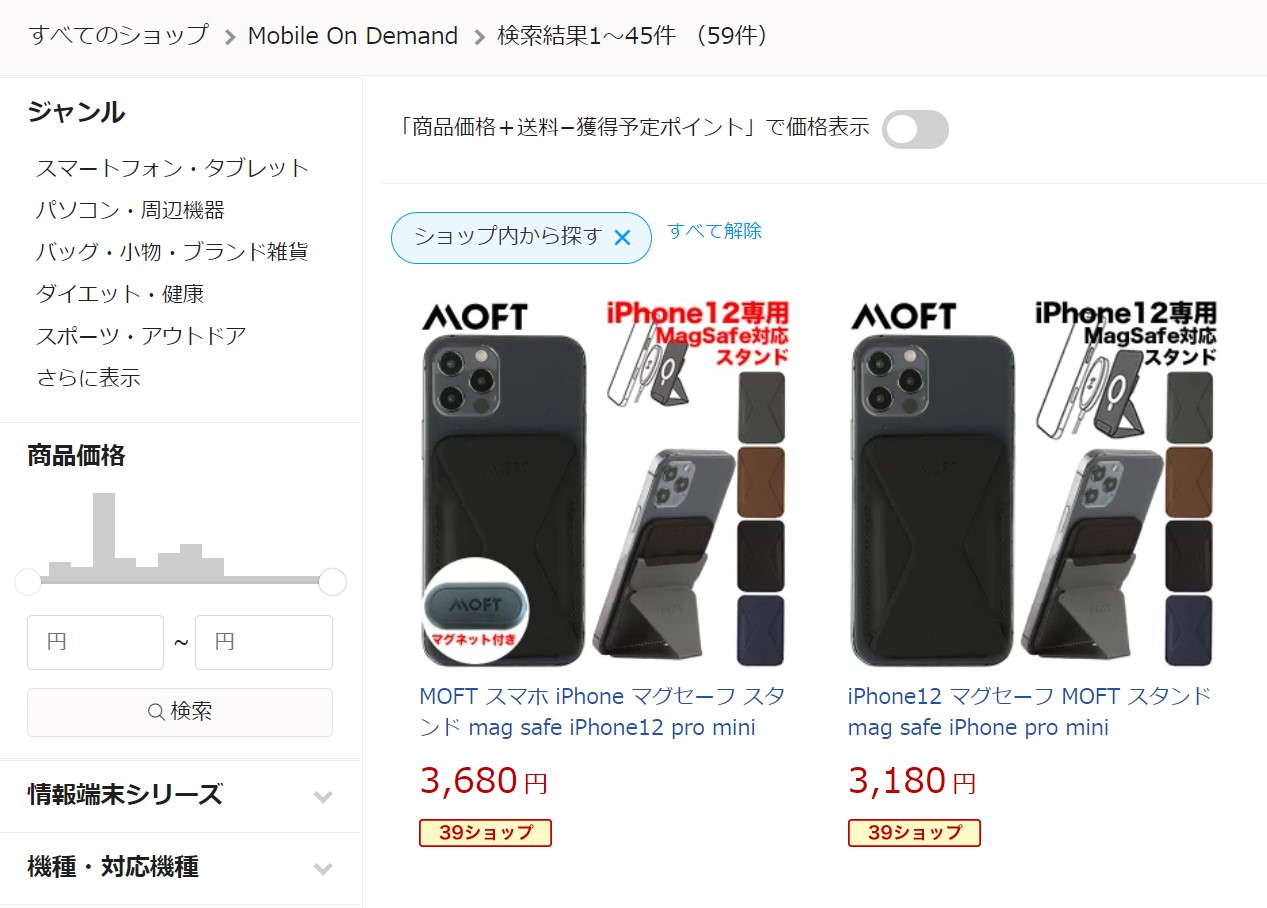The width and height of the screenshot is (1267, 908).
Task: Select the パソコン・周辺機器 genre
Action: (130, 210)
